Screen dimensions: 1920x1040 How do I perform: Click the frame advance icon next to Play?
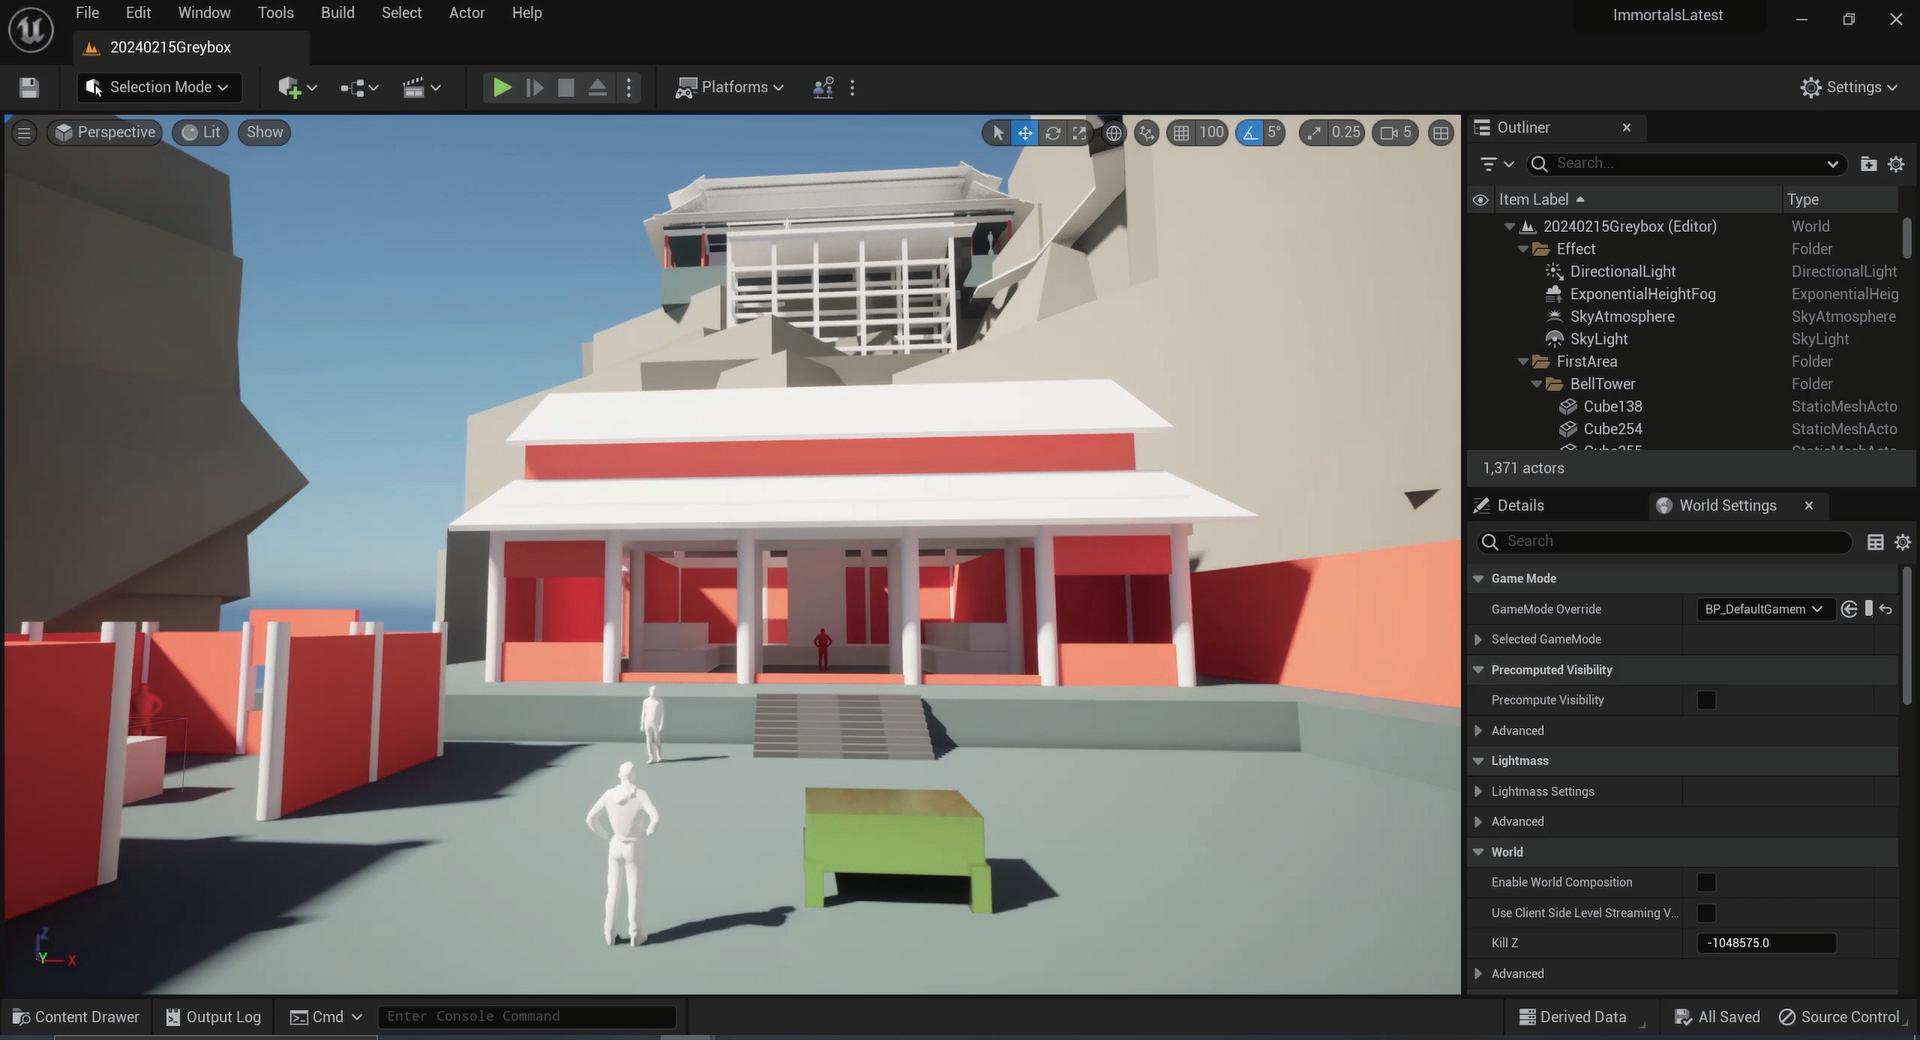pos(535,88)
